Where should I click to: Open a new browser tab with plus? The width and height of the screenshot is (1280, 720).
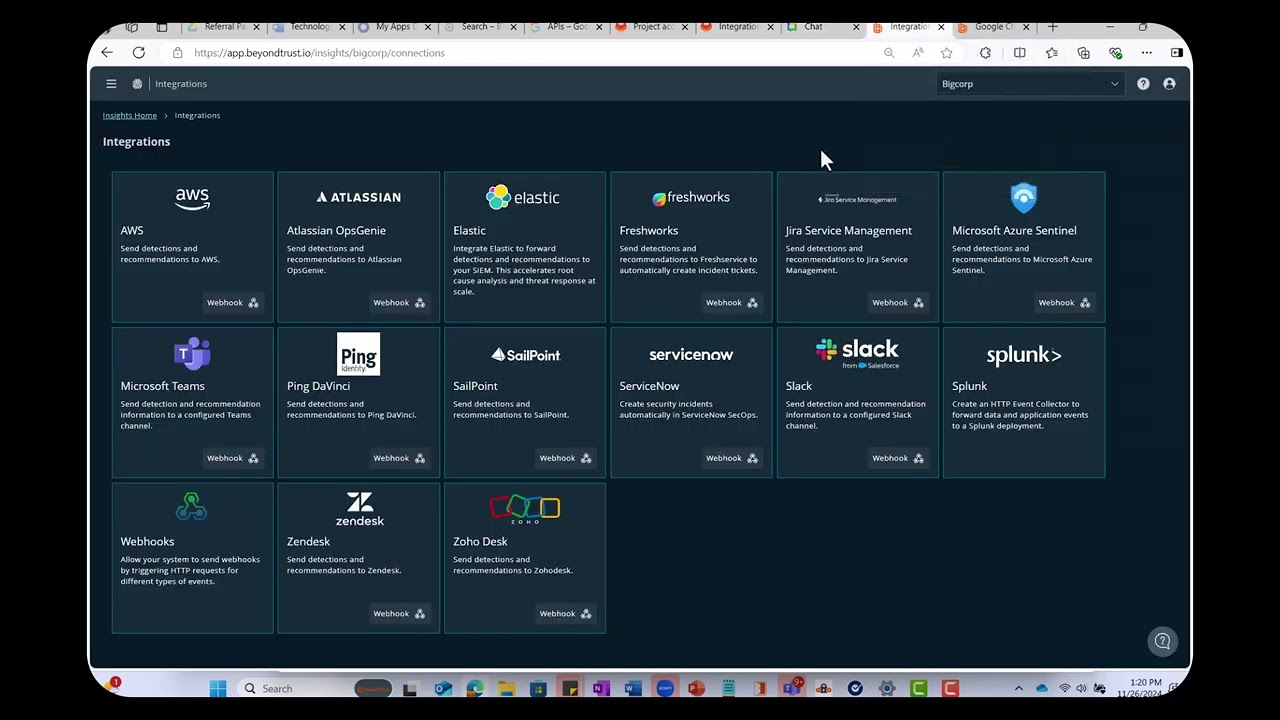tap(1052, 27)
